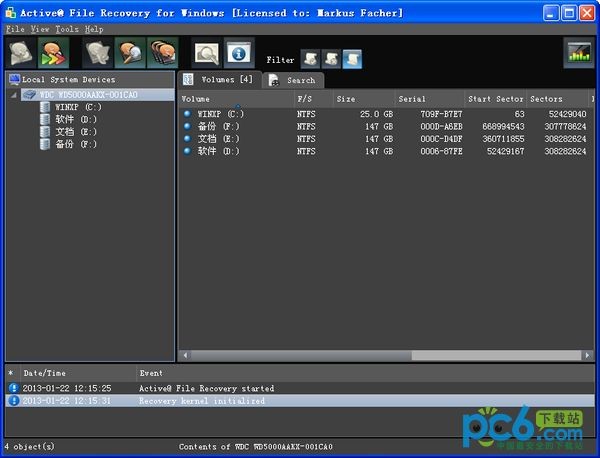
Task: Select 软件 (D:) row in volumes list
Action: pyautogui.click(x=386, y=151)
